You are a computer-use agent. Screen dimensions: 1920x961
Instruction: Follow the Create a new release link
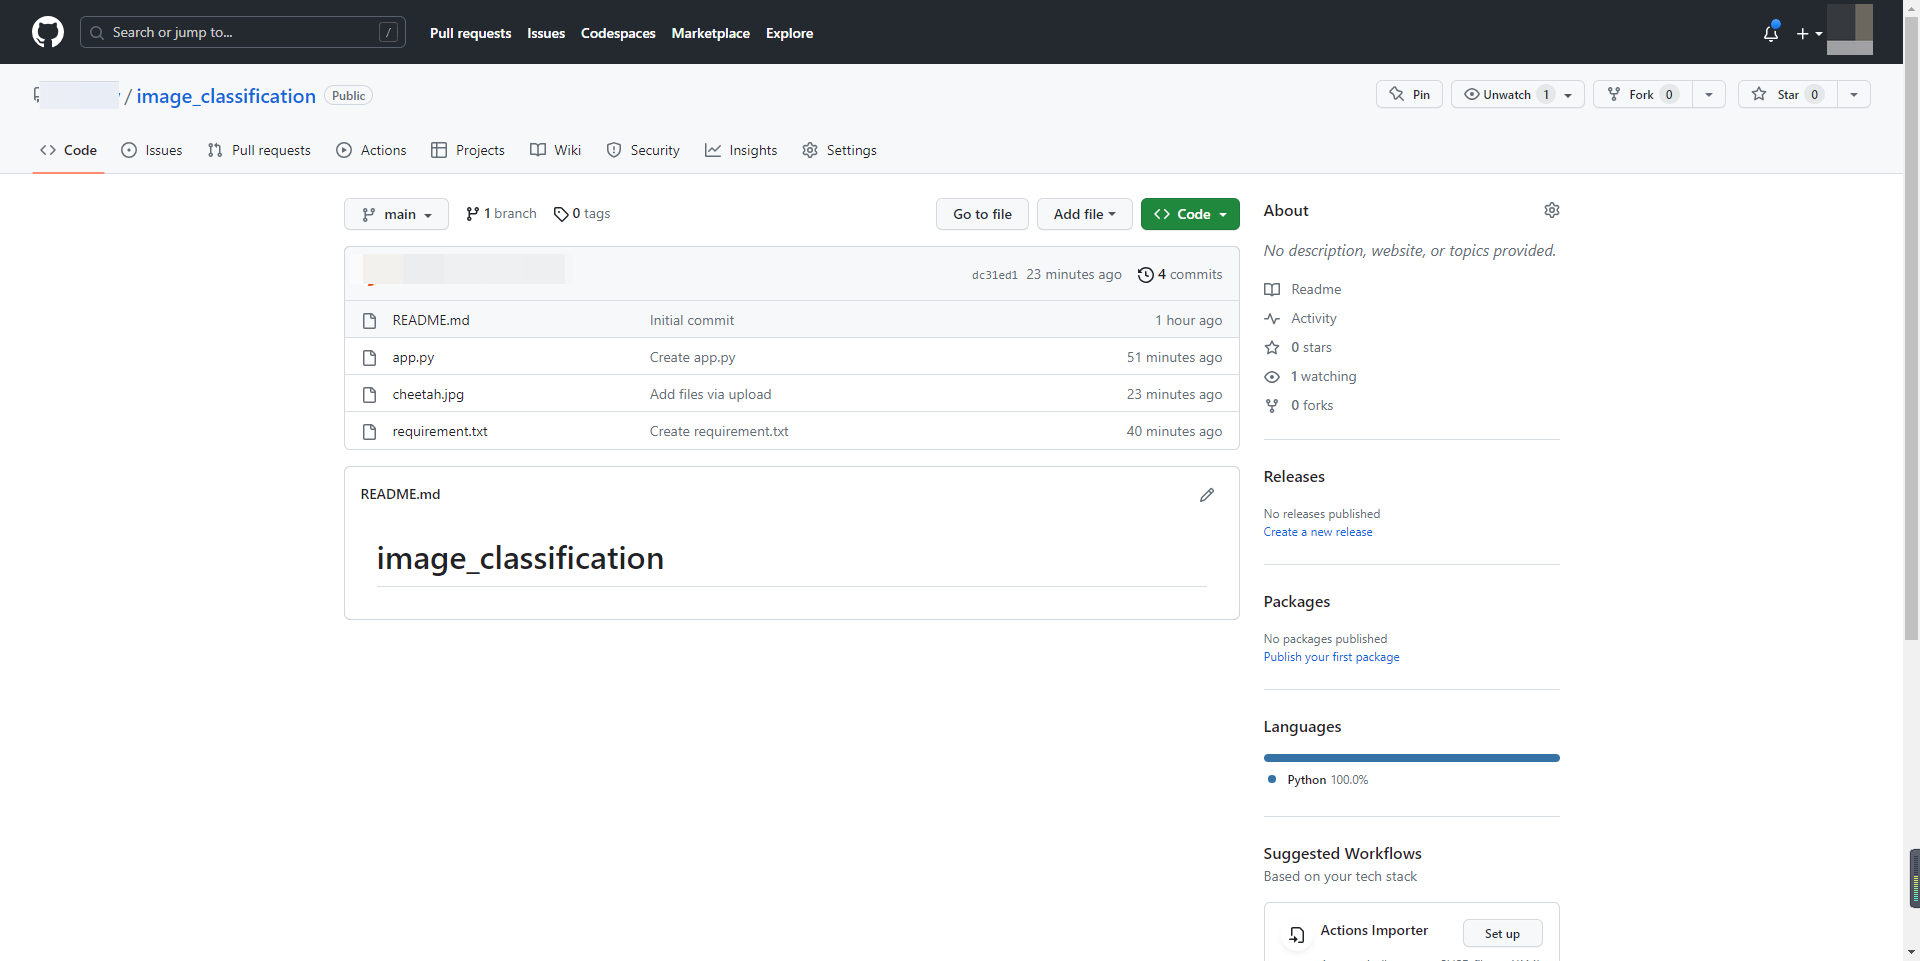[1317, 532]
